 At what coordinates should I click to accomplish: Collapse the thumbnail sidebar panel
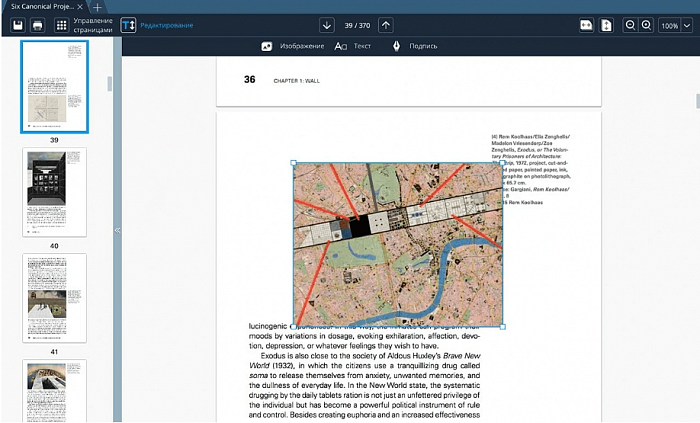tap(116, 230)
